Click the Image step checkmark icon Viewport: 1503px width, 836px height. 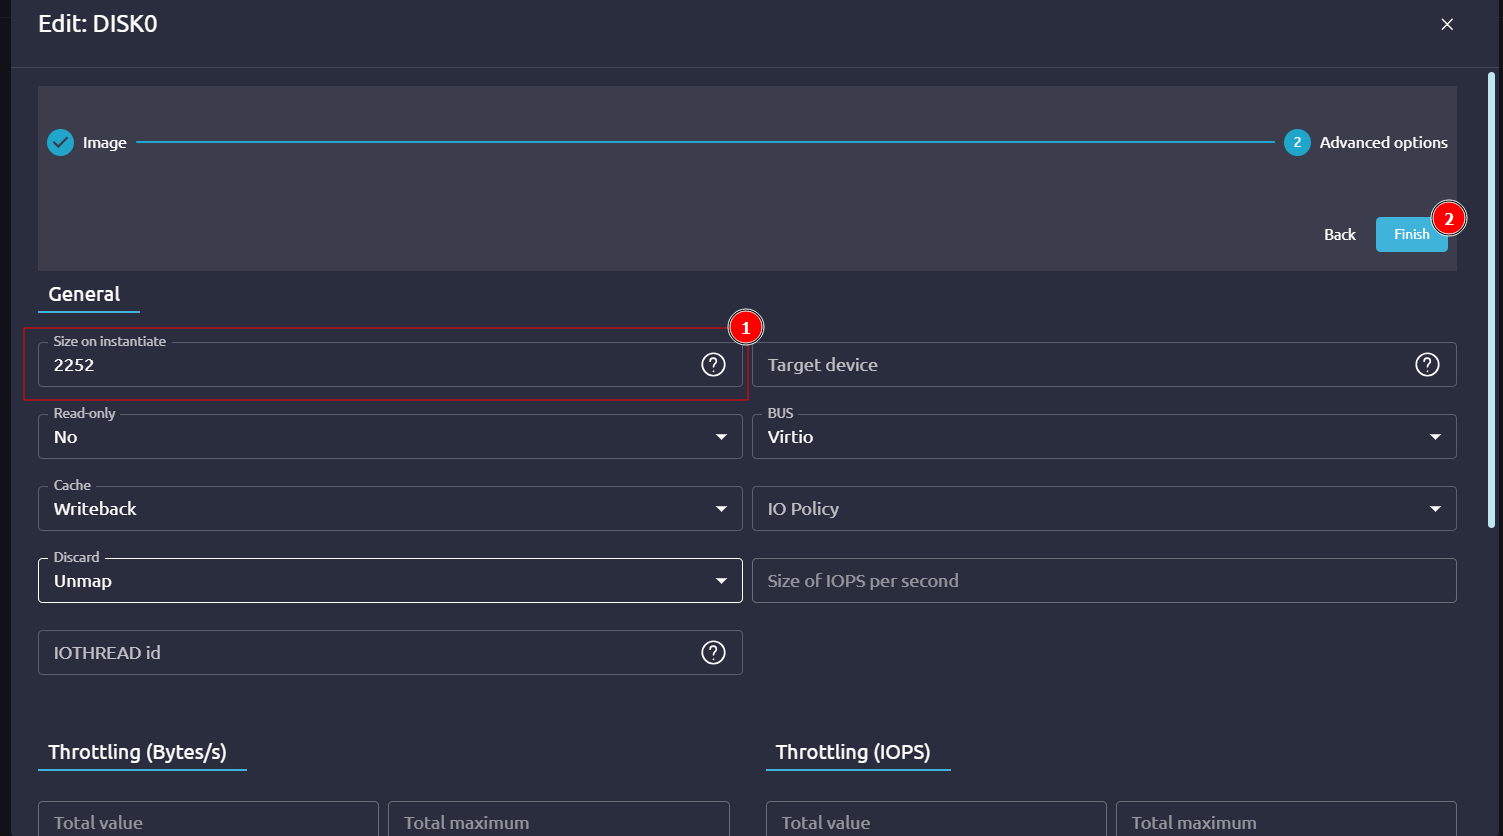tap(61, 143)
